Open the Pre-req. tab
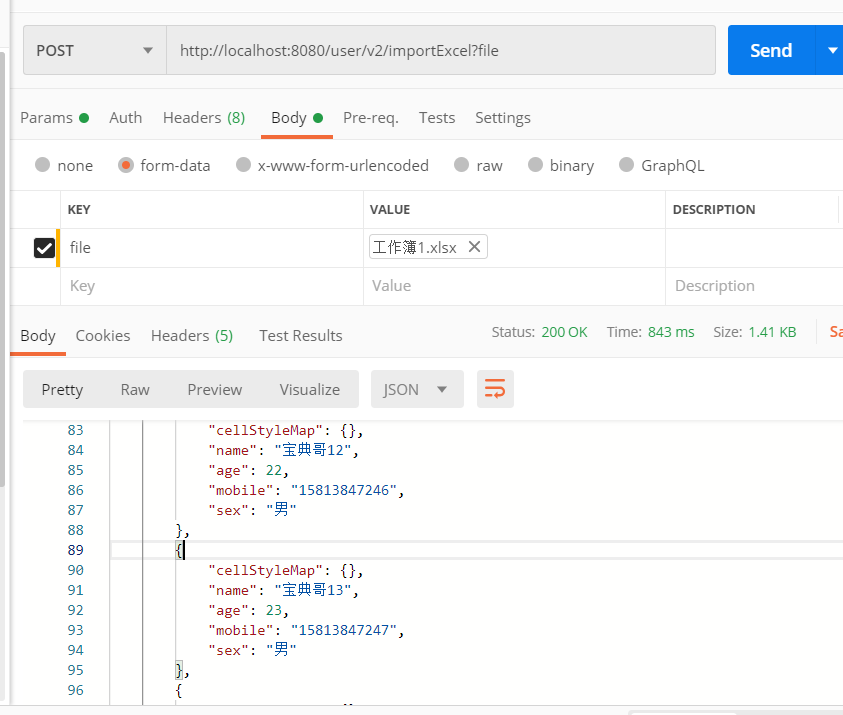This screenshot has width=843, height=715. point(371,118)
